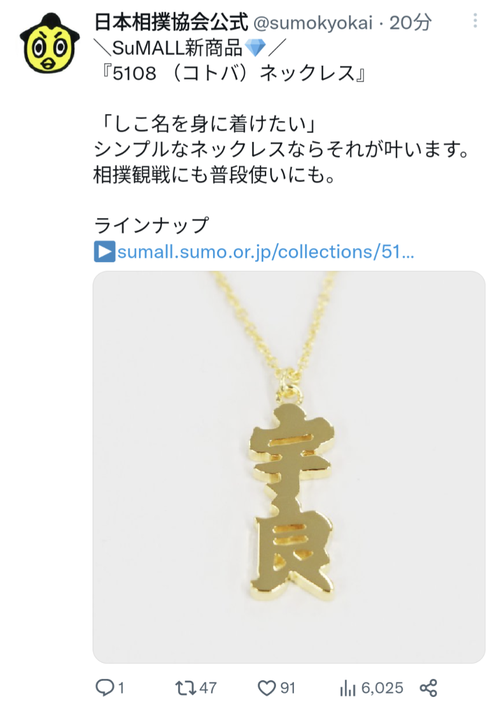Screen dimensions: 500x708
Task: Retweet the post using the repost icon
Action: click(185, 688)
